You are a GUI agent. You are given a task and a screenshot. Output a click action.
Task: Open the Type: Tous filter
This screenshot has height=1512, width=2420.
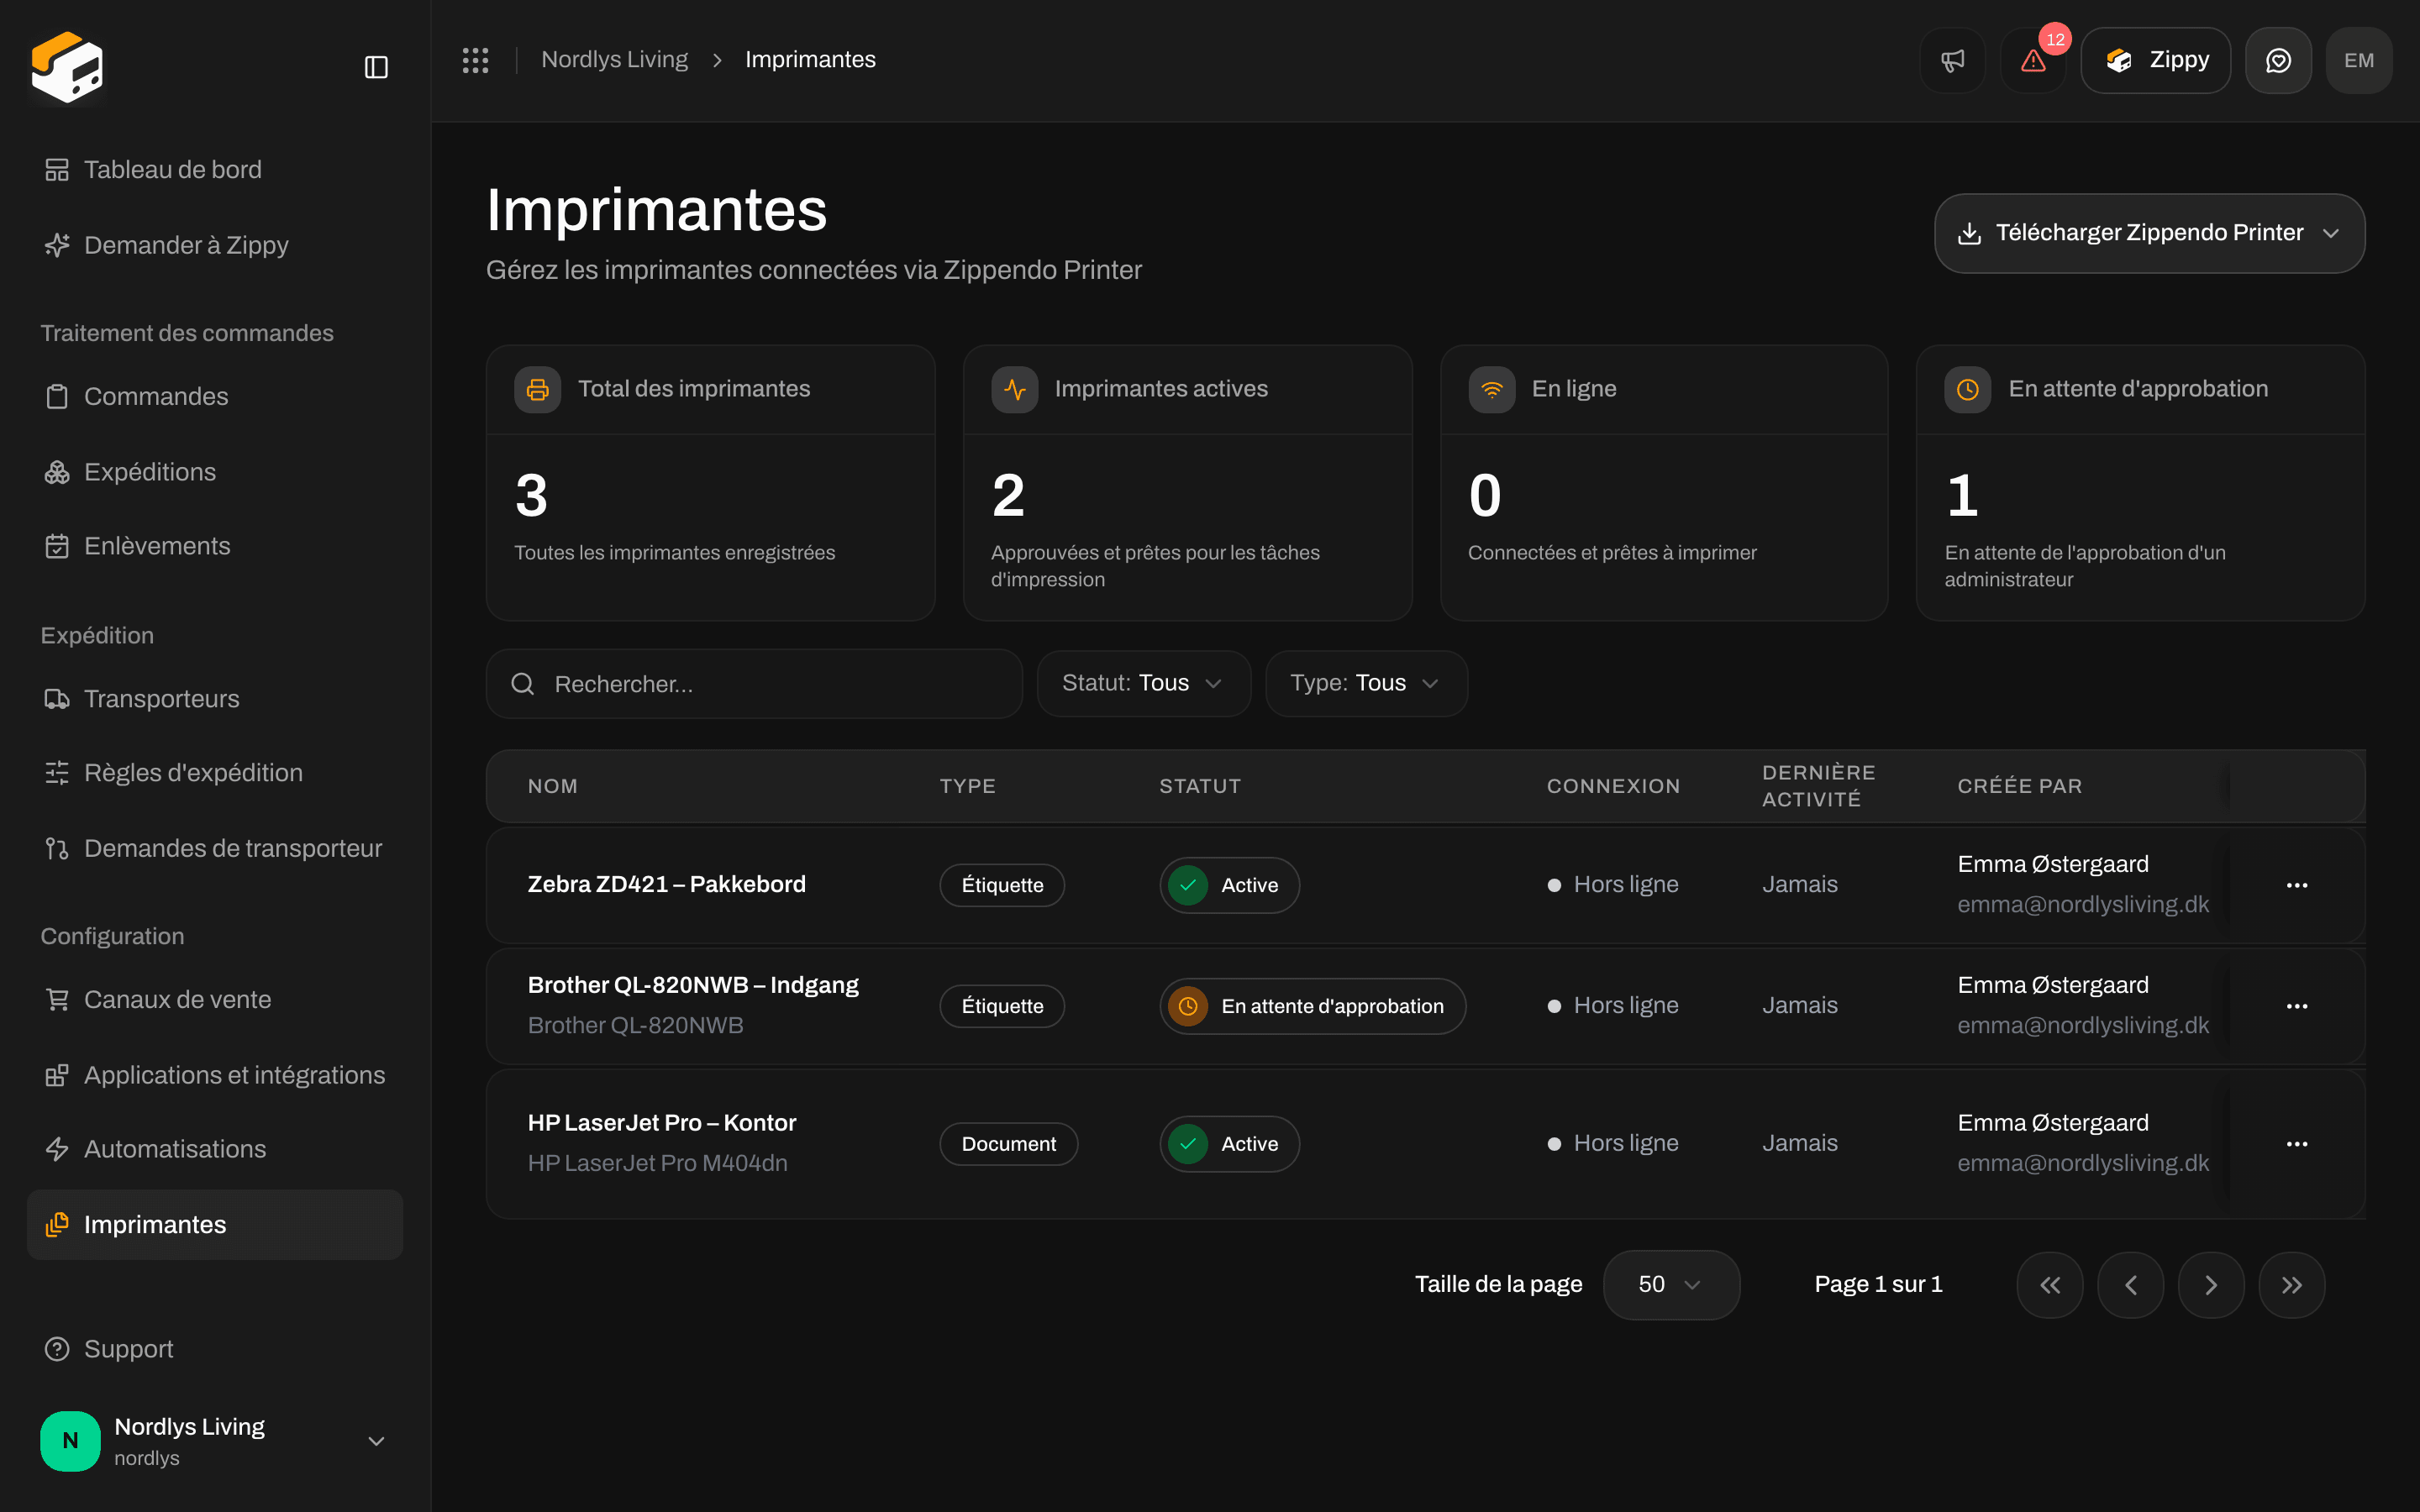[1366, 684]
